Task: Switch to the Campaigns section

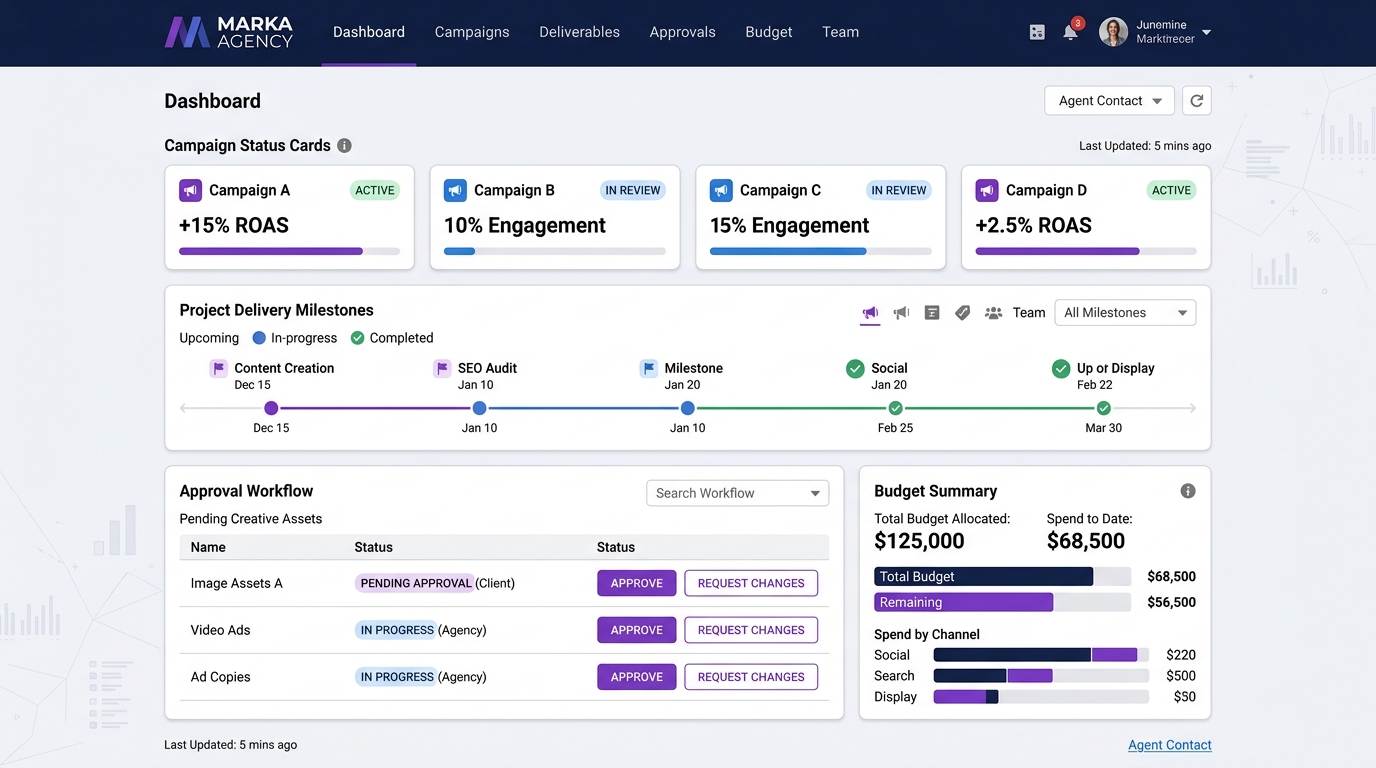Action: [x=472, y=31]
